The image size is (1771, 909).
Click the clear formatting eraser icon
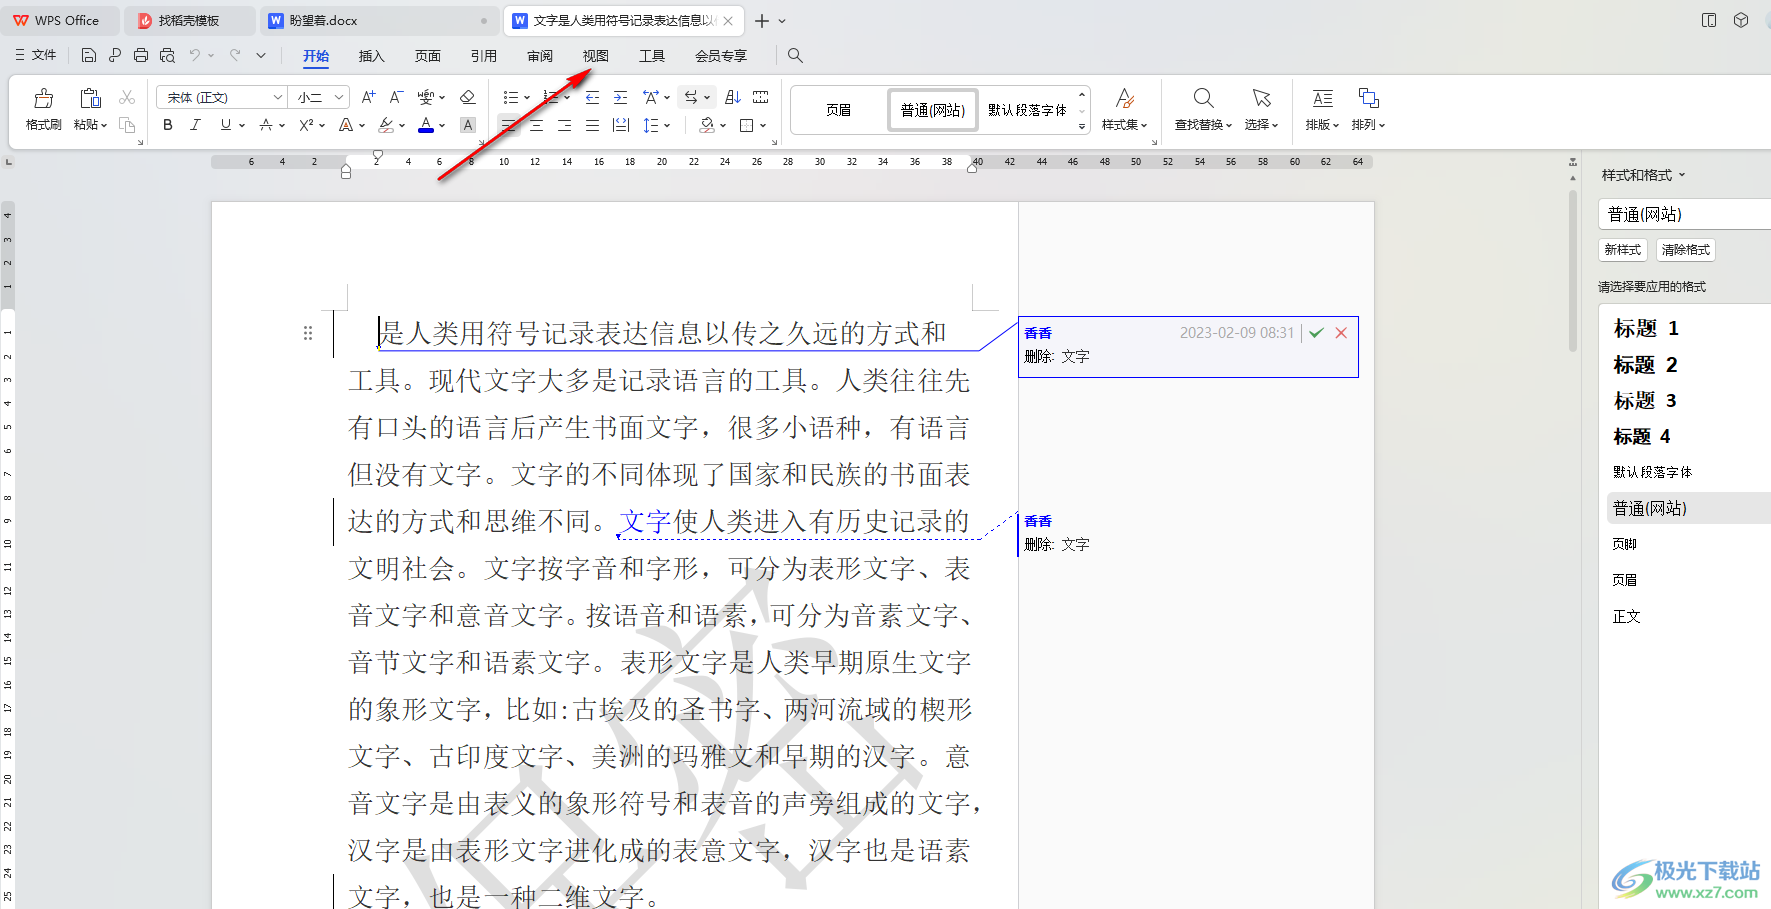tap(467, 97)
